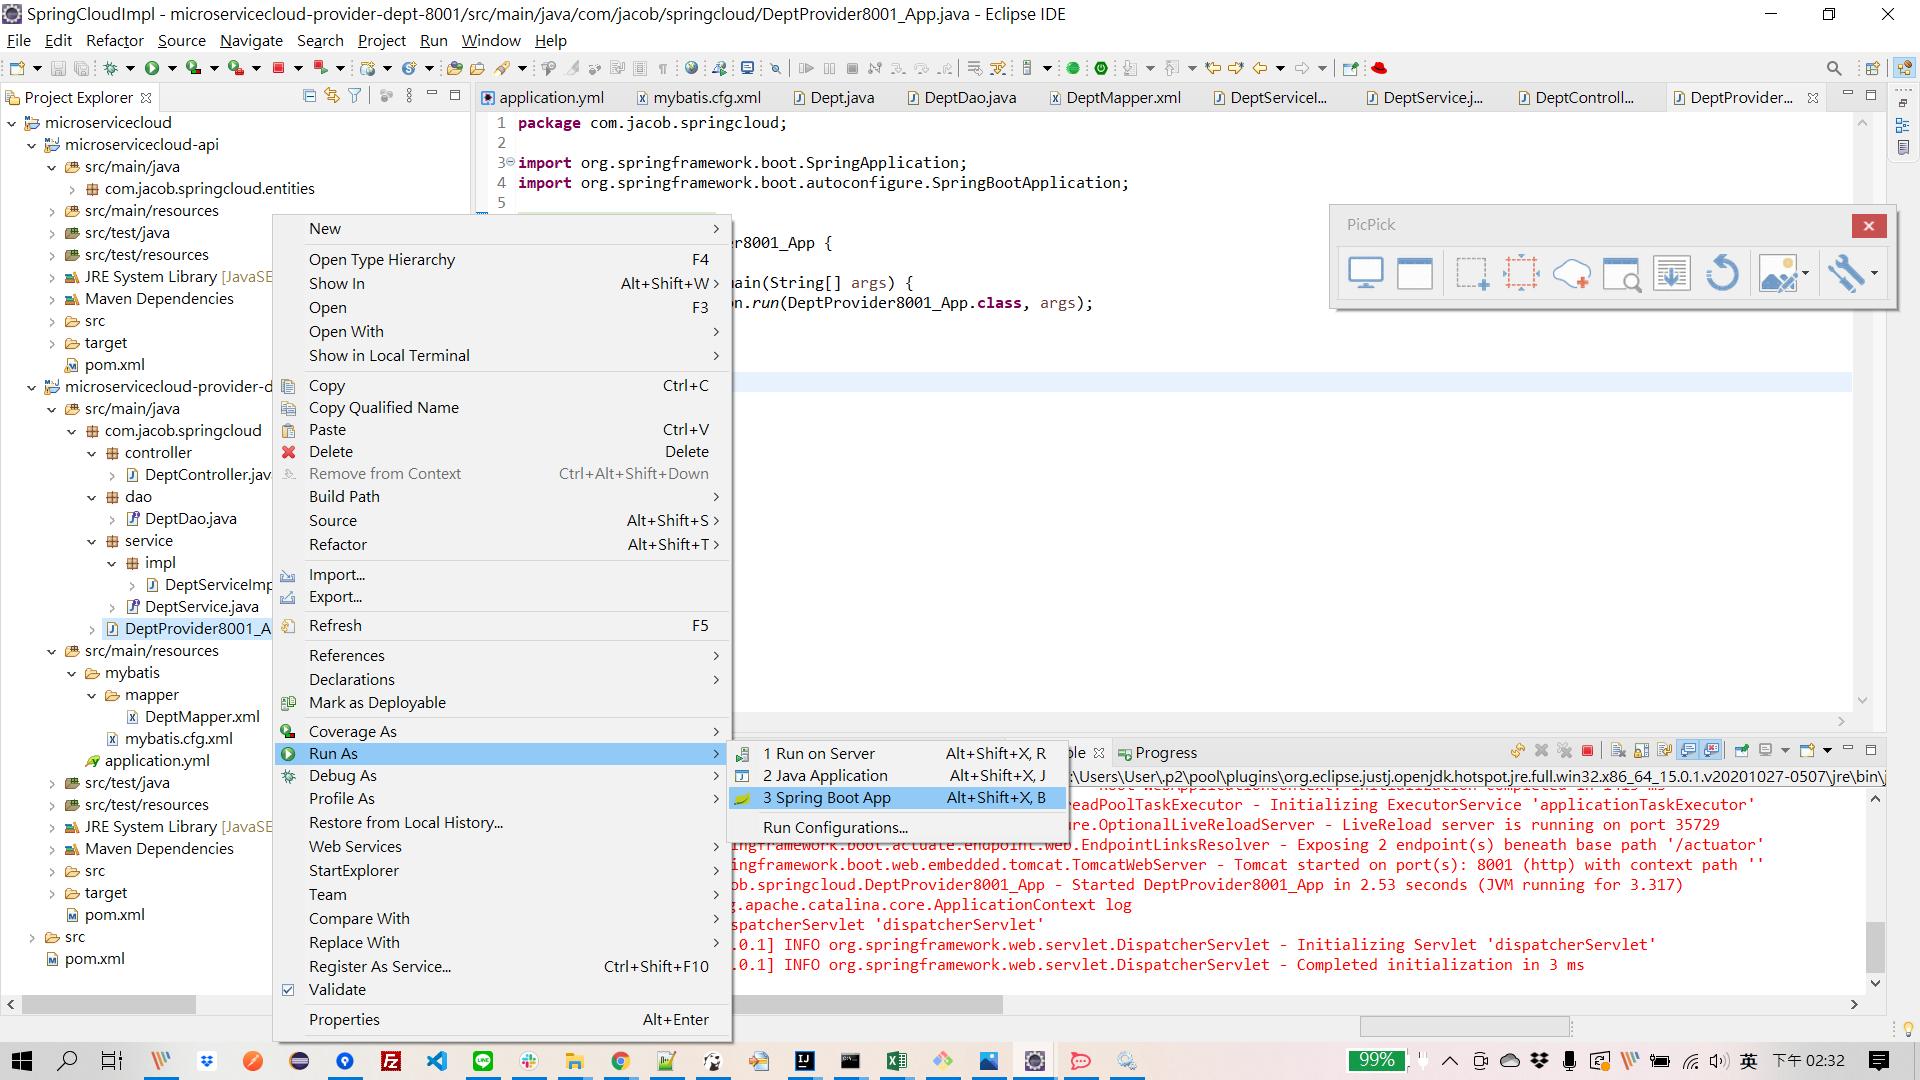1920x1080 pixels.
Task: Click PicPick image editor icon
Action: [x=1780, y=273]
